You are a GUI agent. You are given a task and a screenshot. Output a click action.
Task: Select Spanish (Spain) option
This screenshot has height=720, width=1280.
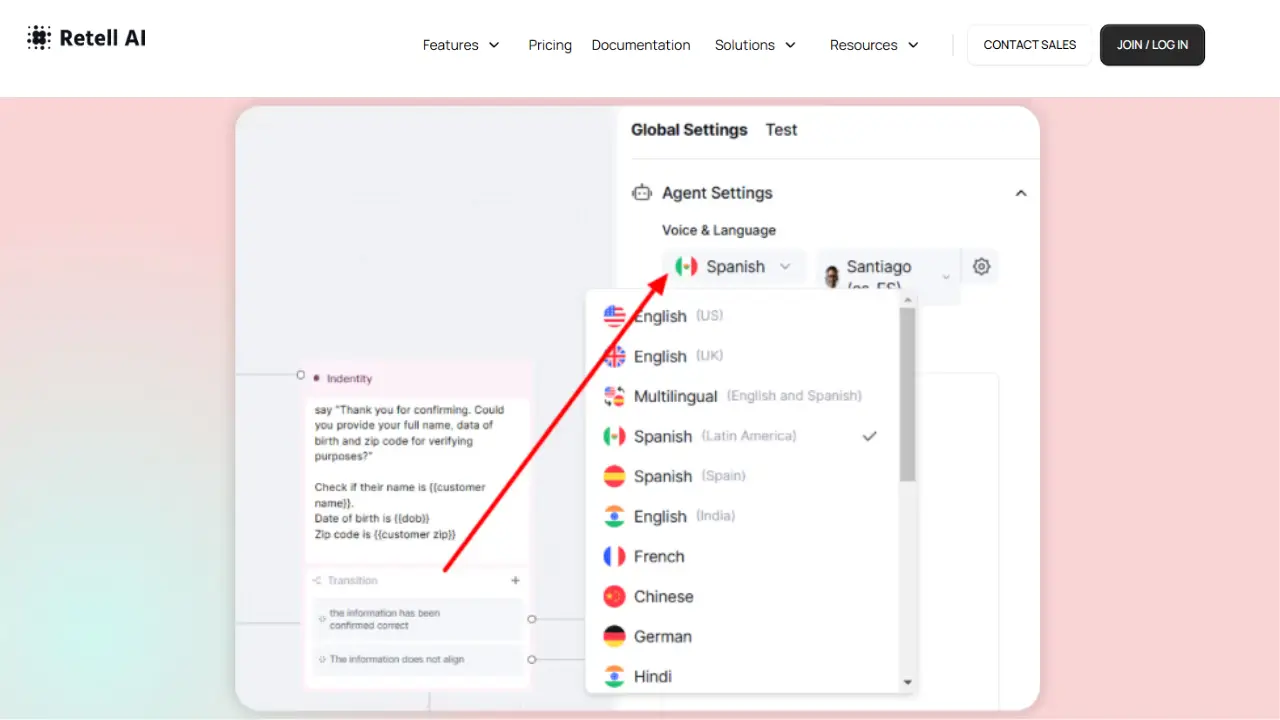(743, 476)
